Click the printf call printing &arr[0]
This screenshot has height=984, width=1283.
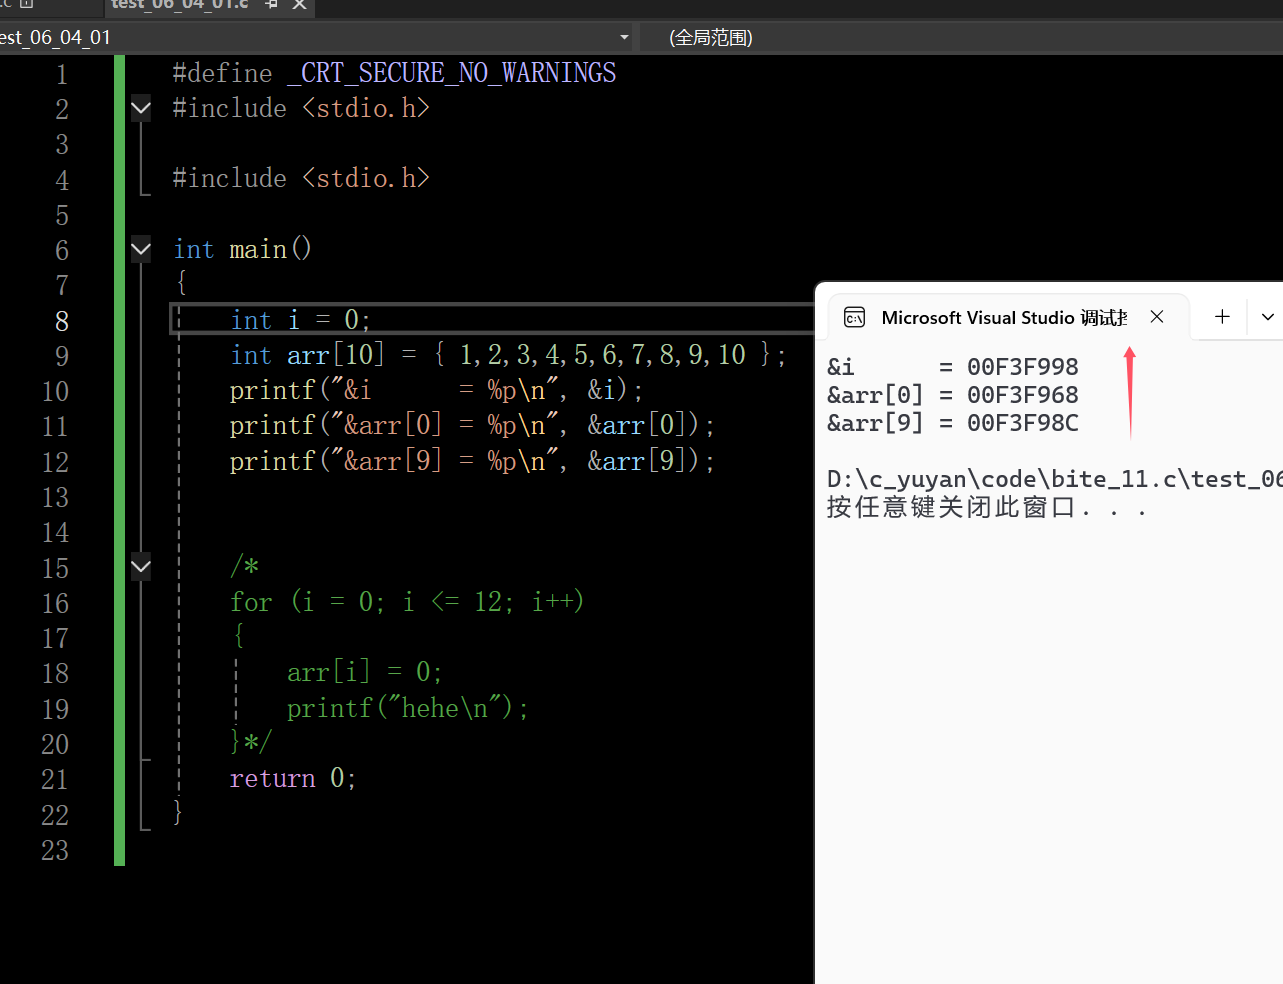(x=472, y=425)
